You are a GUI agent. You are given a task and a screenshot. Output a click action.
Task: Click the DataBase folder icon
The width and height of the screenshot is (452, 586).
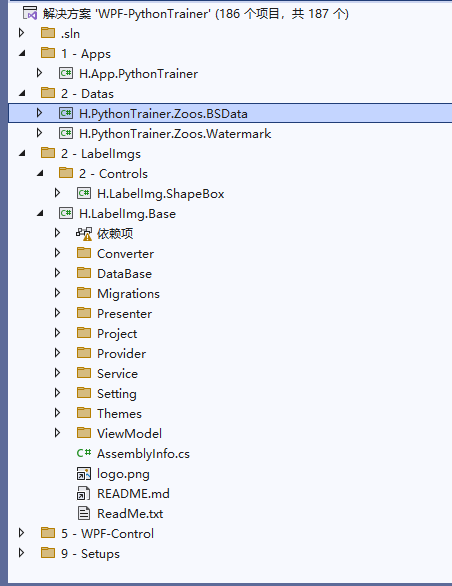pos(84,273)
